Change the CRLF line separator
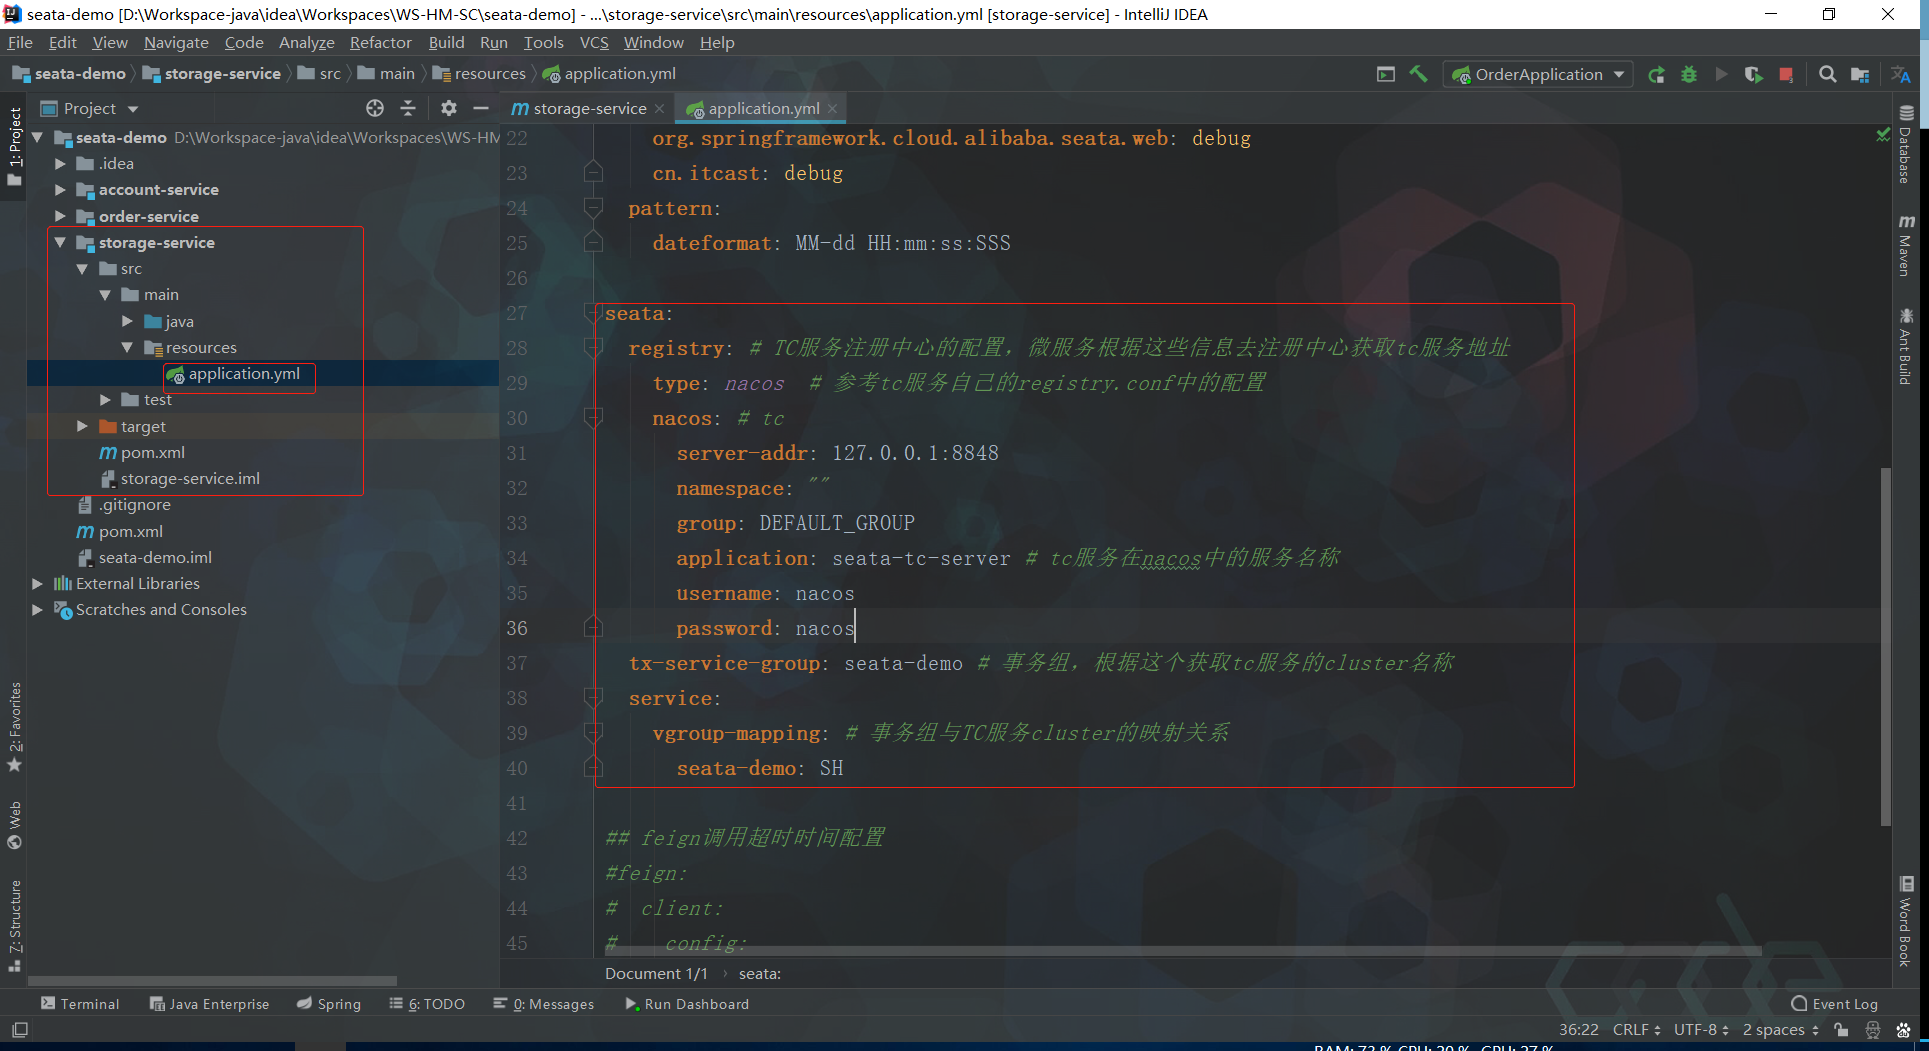Viewport: 1929px width, 1051px height. tap(1636, 1030)
